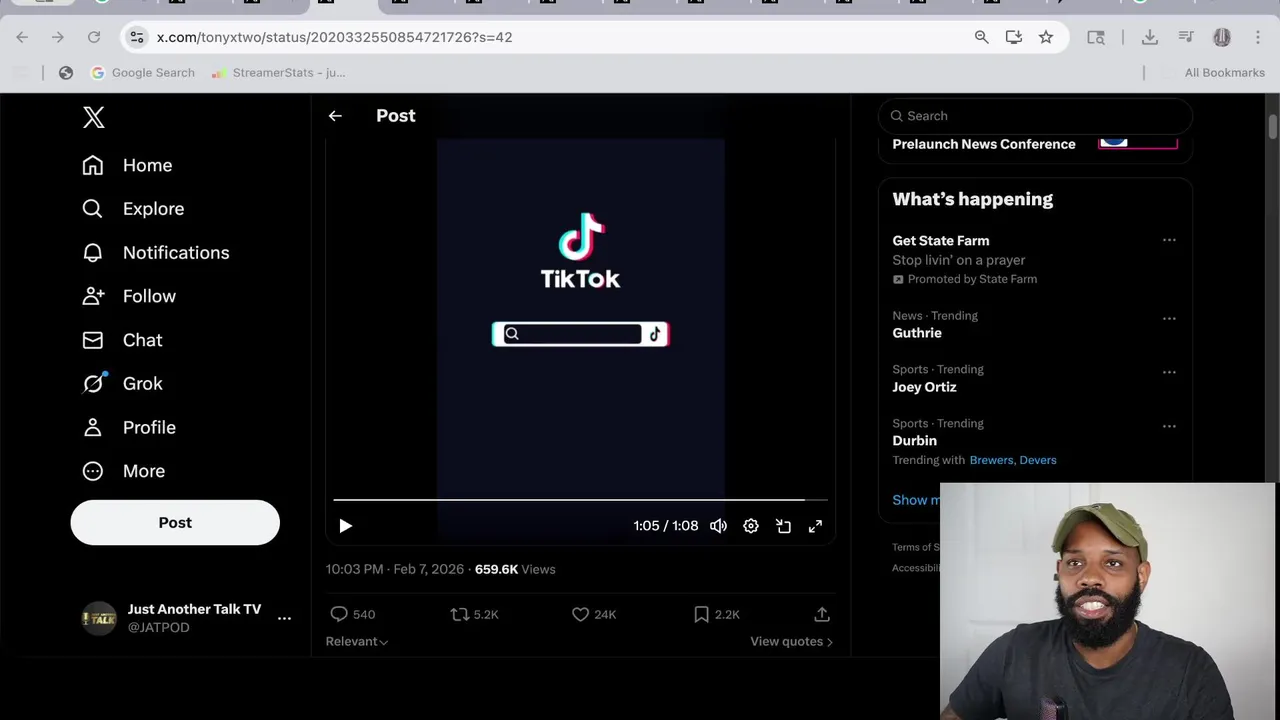The image size is (1280, 720).
Task: Click the X logo in sidebar
Action: click(x=93, y=117)
